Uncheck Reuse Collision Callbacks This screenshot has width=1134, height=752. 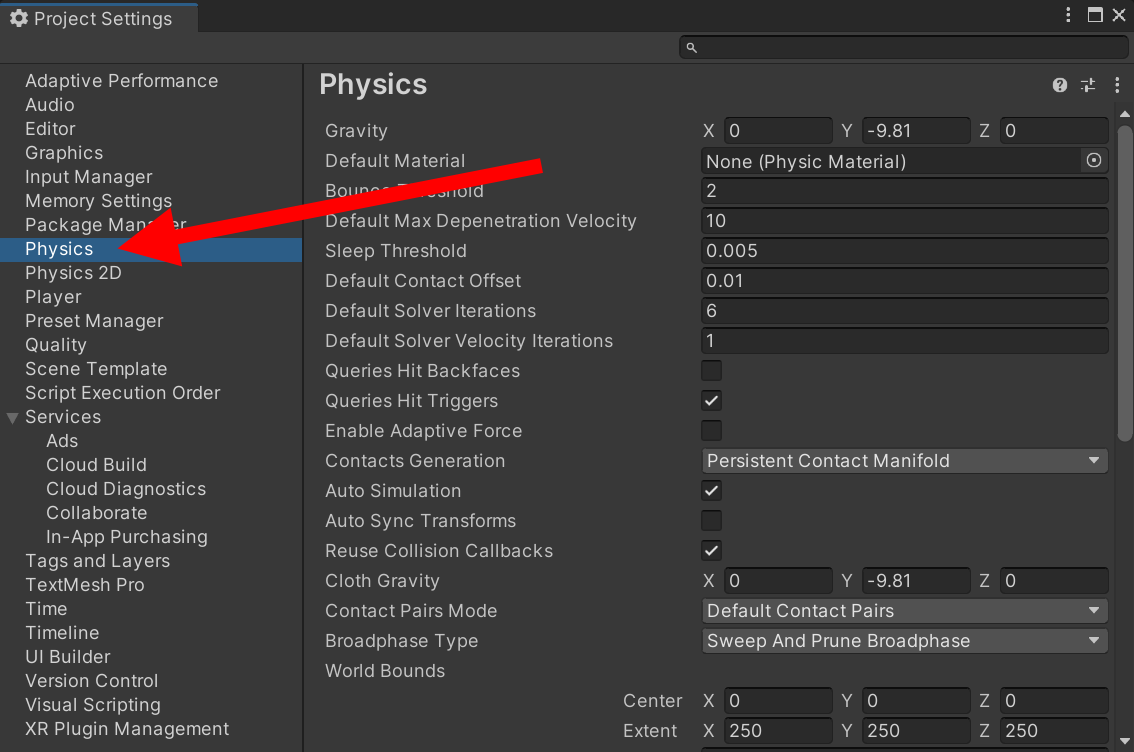coord(712,551)
